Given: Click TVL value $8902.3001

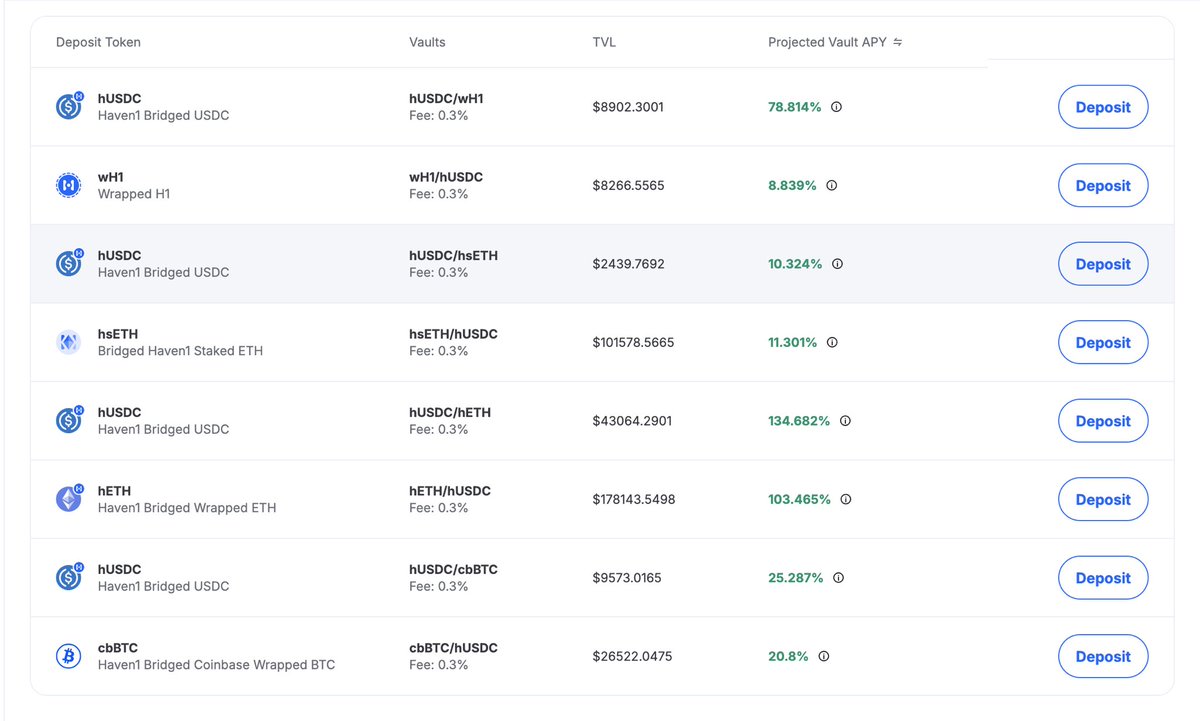Looking at the screenshot, I should tap(628, 107).
